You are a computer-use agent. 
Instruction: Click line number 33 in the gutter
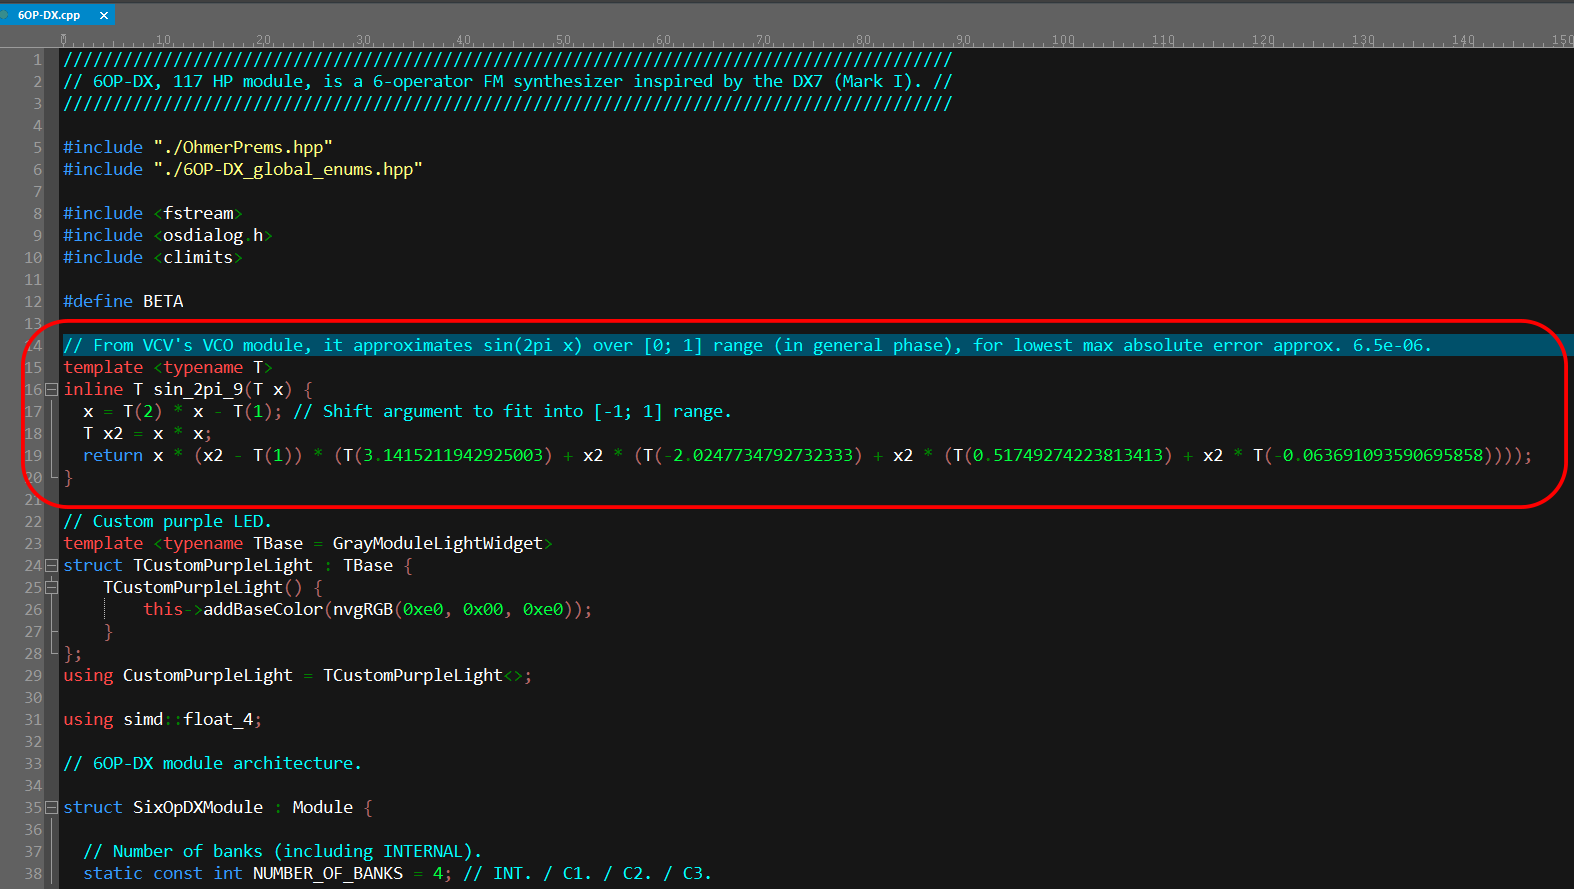pos(33,764)
